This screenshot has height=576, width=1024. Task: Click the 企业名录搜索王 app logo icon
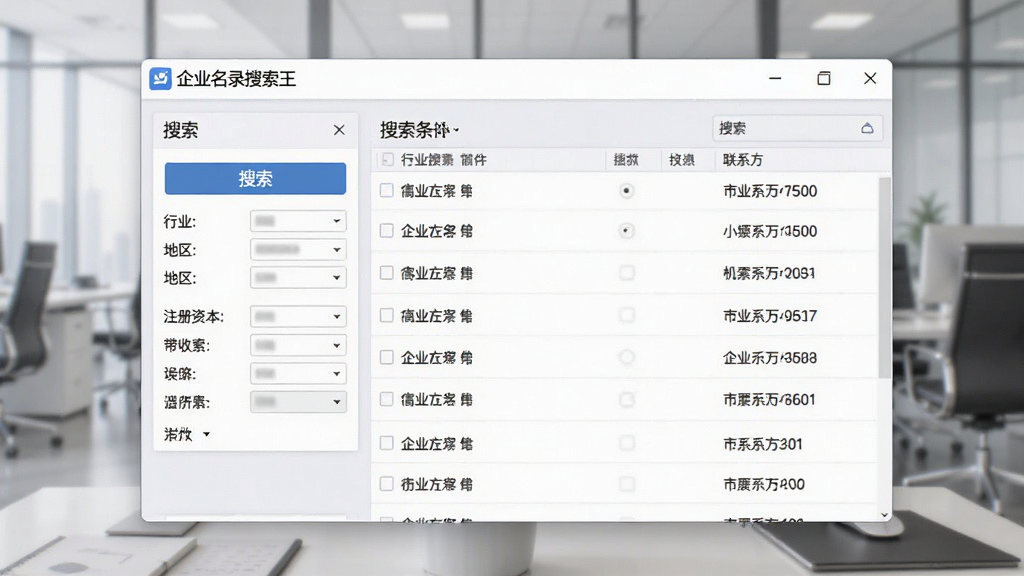pyautogui.click(x=160, y=78)
